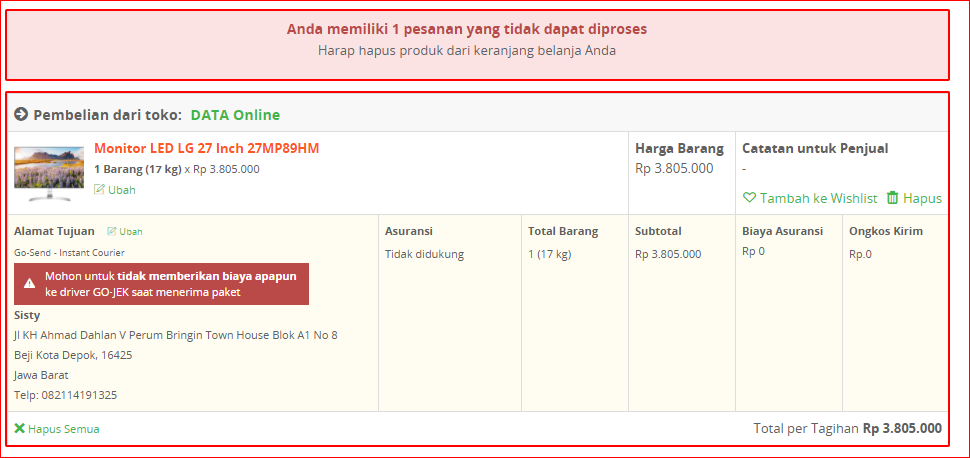Open the DATA Online store link
Image resolution: width=970 pixels, height=458 pixels.
235,115
